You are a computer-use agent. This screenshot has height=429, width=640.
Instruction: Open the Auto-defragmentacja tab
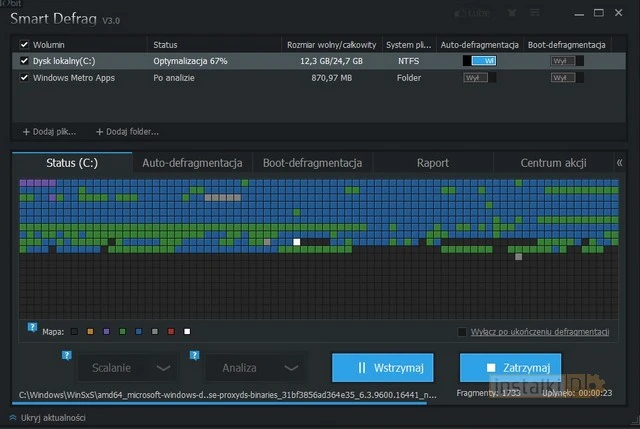point(192,163)
